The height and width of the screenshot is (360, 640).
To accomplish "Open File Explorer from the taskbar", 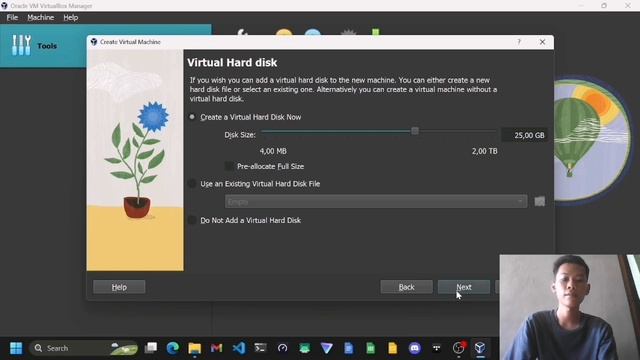I will point(195,348).
